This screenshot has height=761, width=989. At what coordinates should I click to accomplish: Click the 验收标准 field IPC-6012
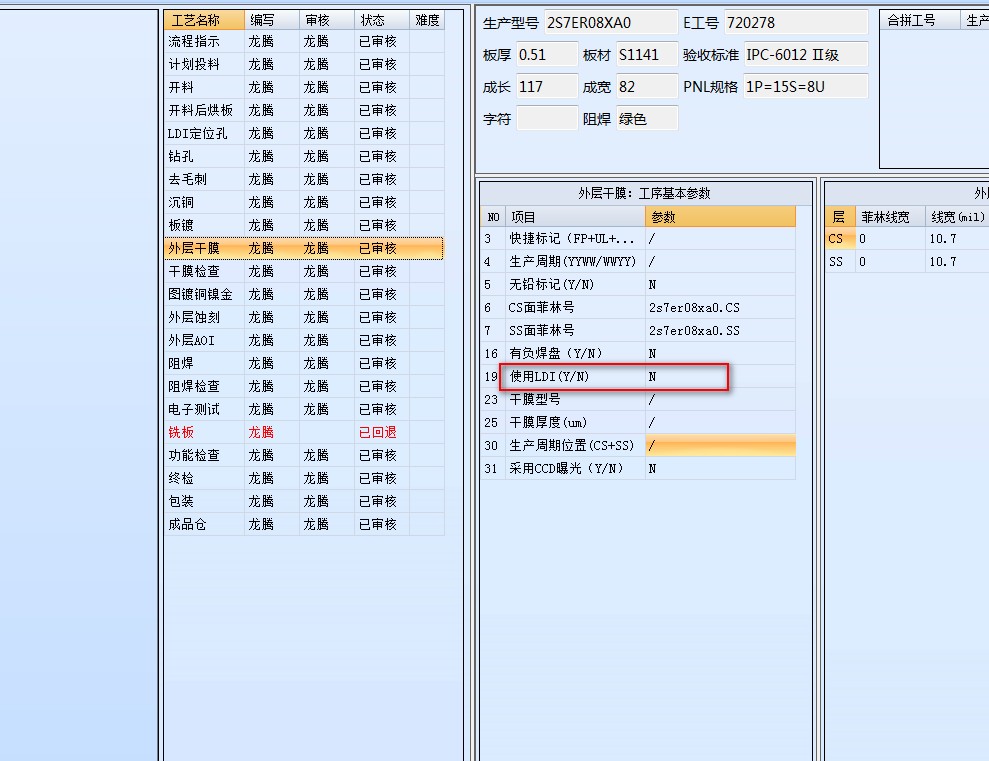click(x=806, y=55)
